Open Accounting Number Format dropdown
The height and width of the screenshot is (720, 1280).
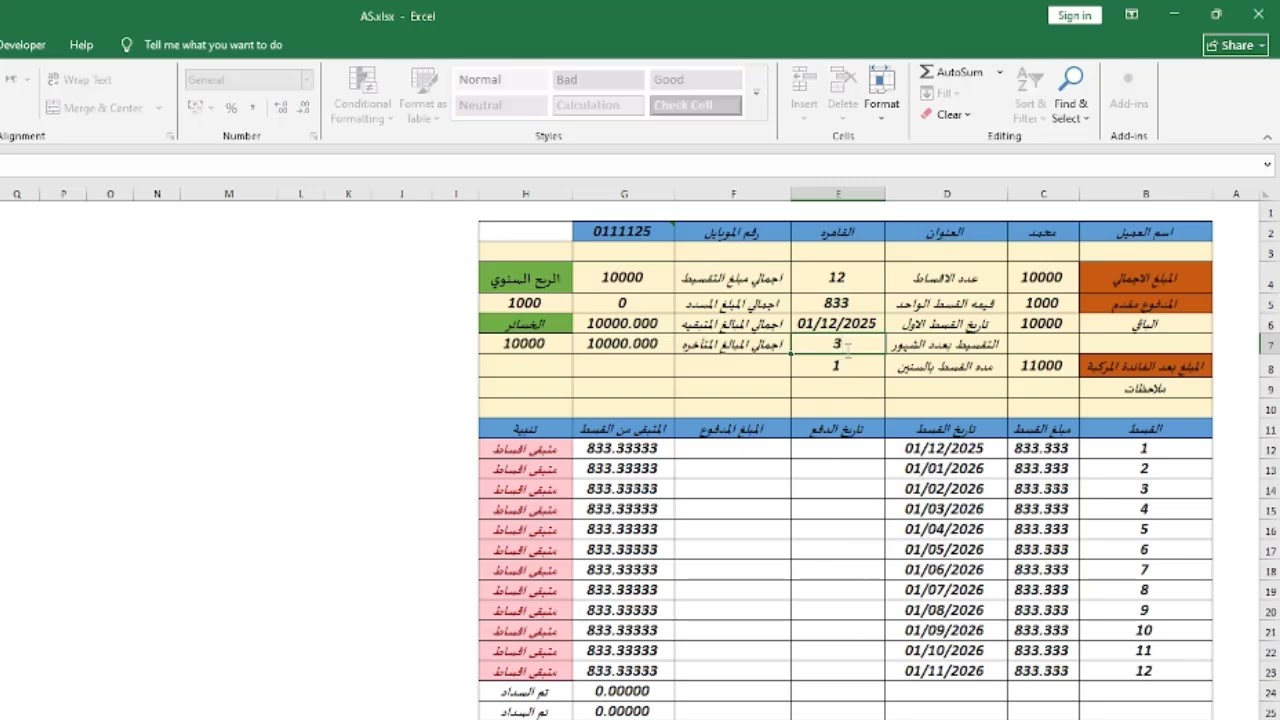coord(212,108)
